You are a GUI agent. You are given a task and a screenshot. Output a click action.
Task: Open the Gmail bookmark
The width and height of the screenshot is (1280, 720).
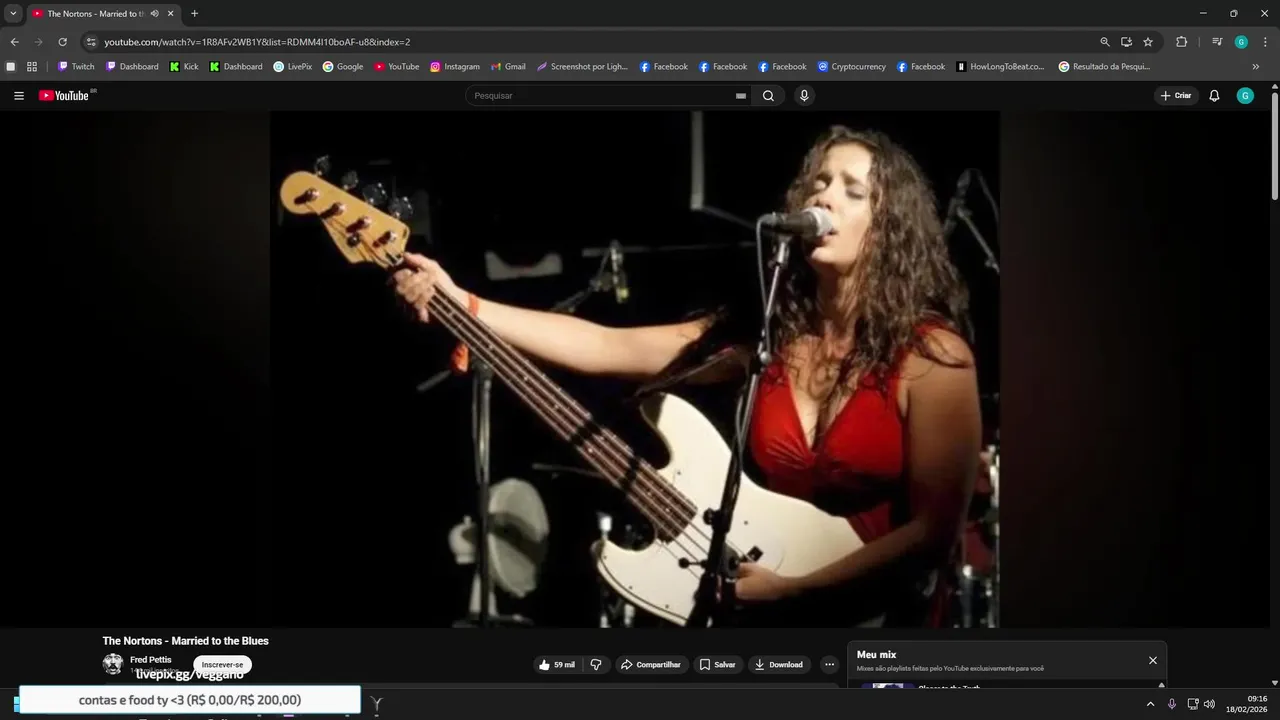(x=508, y=67)
